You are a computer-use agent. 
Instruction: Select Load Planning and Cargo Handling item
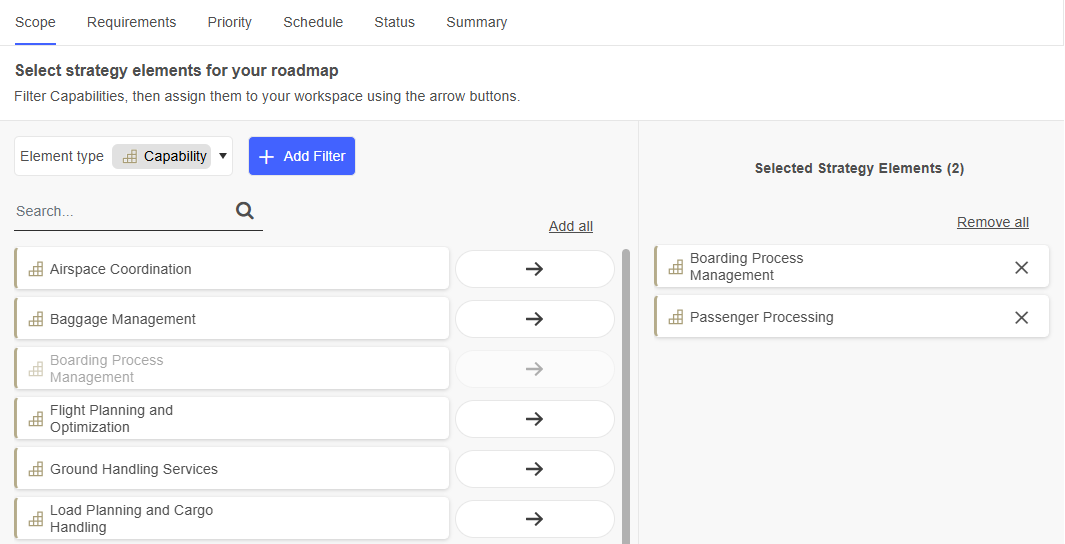232,519
